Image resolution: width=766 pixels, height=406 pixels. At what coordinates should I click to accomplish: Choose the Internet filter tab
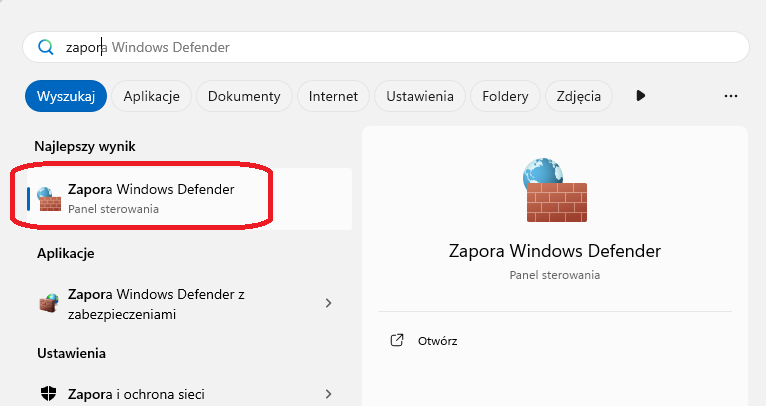[x=333, y=96]
